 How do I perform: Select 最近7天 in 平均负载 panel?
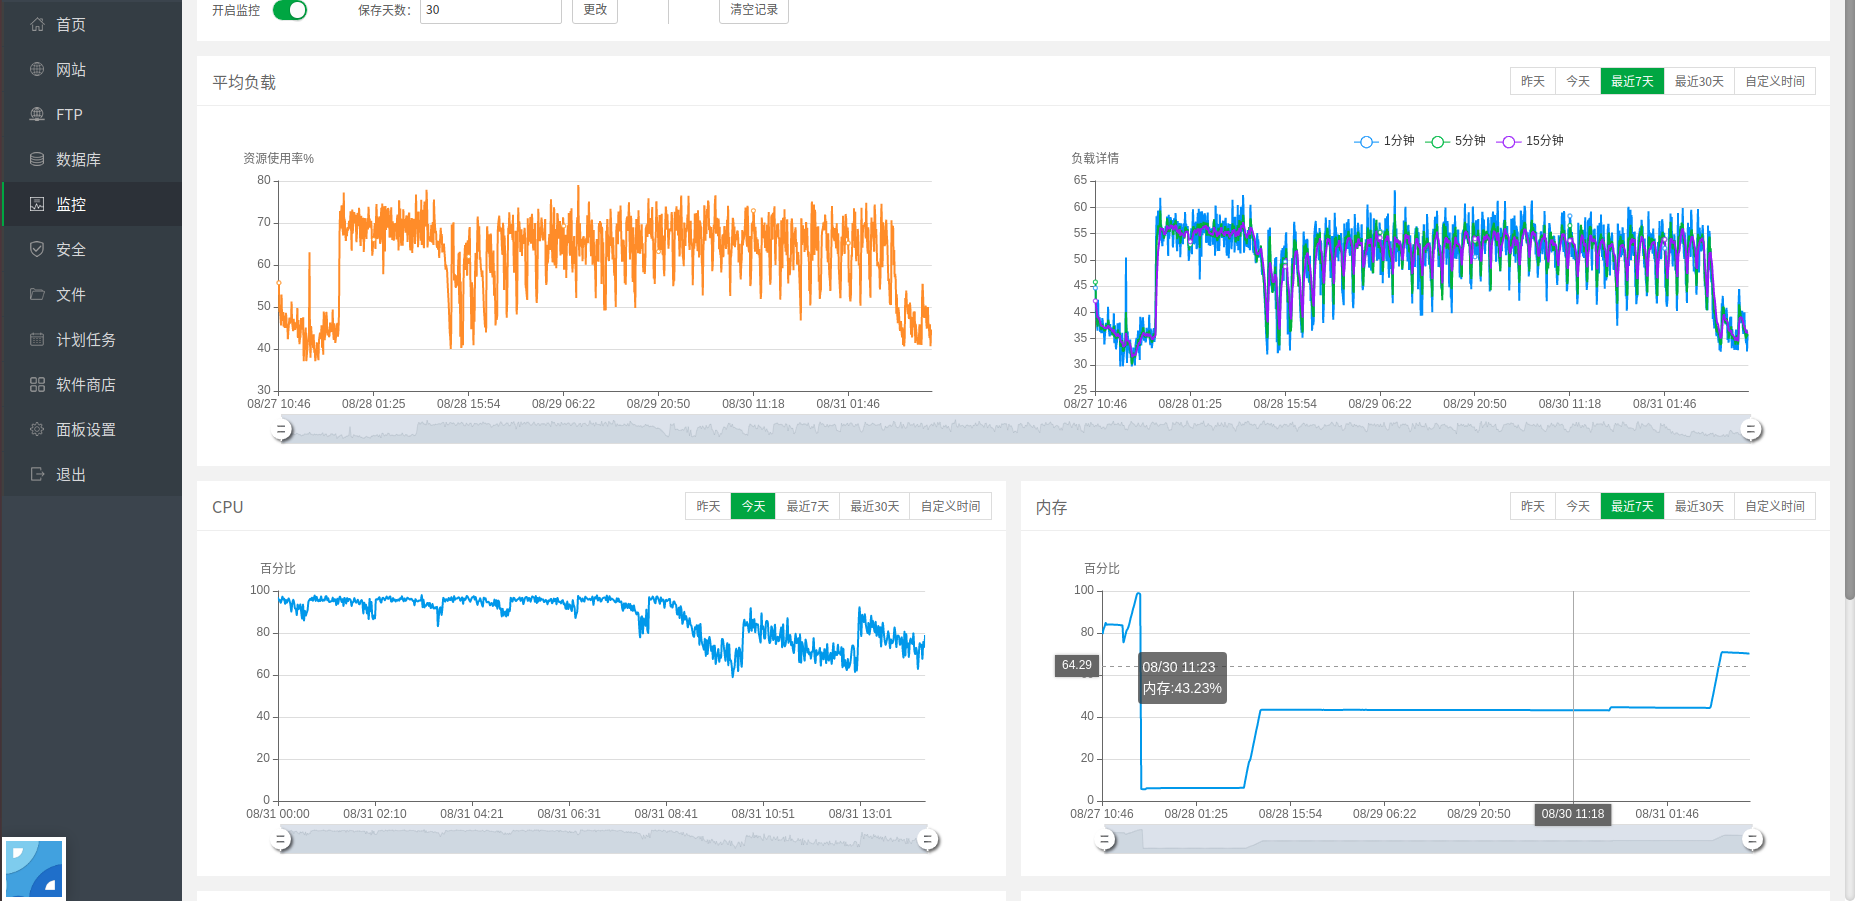click(x=1632, y=81)
